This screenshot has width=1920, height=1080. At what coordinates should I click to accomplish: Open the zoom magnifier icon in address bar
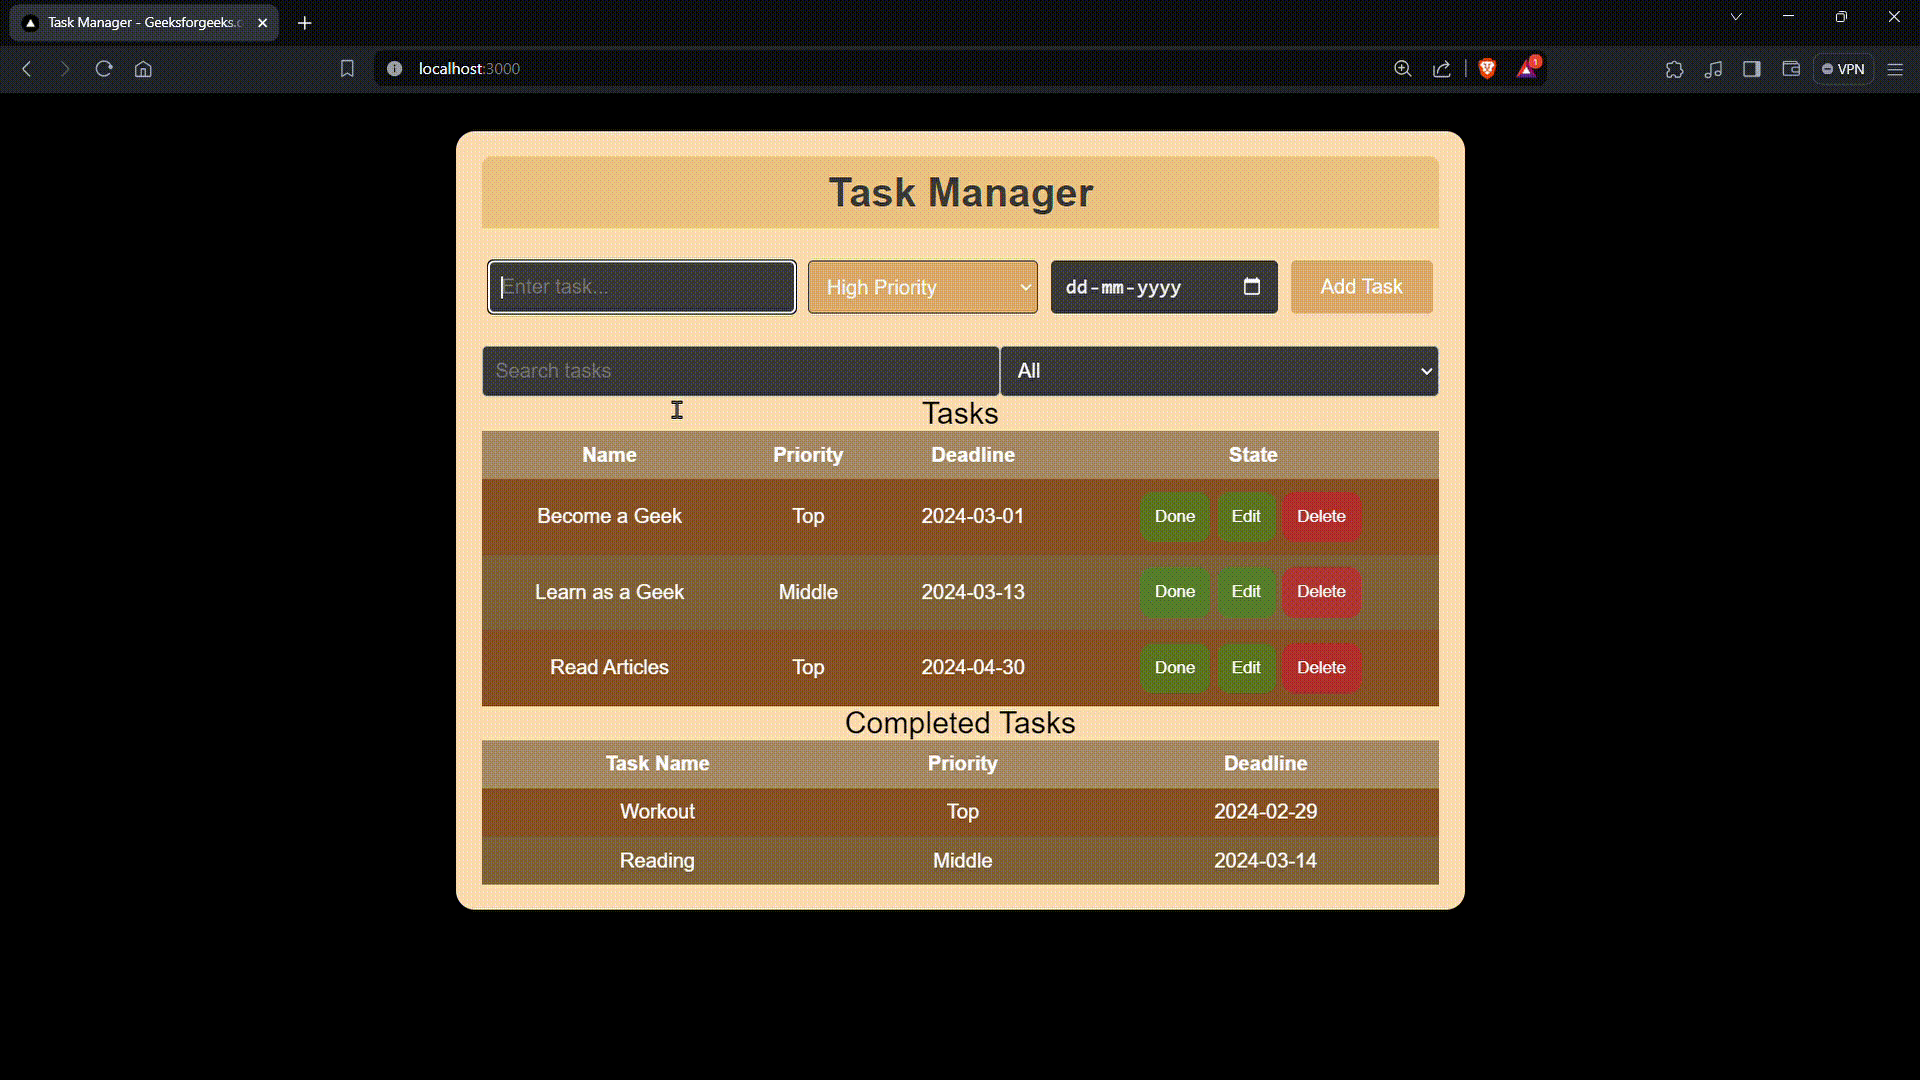point(1403,69)
